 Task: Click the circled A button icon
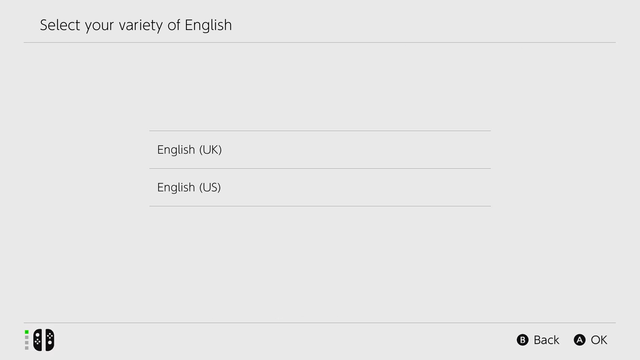click(580, 340)
